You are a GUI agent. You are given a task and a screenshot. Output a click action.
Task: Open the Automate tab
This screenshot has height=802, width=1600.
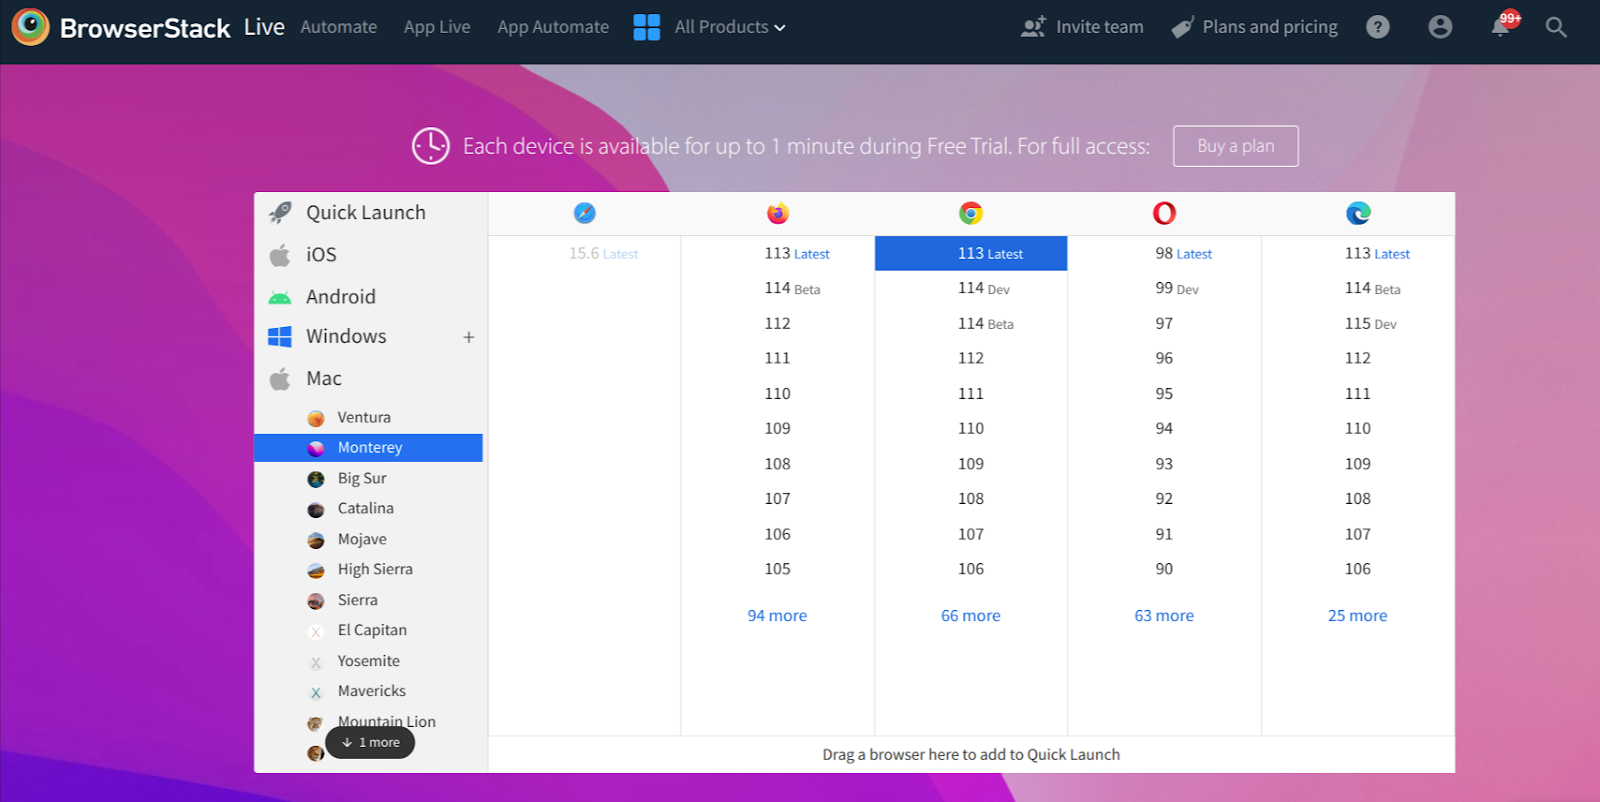pyautogui.click(x=339, y=27)
